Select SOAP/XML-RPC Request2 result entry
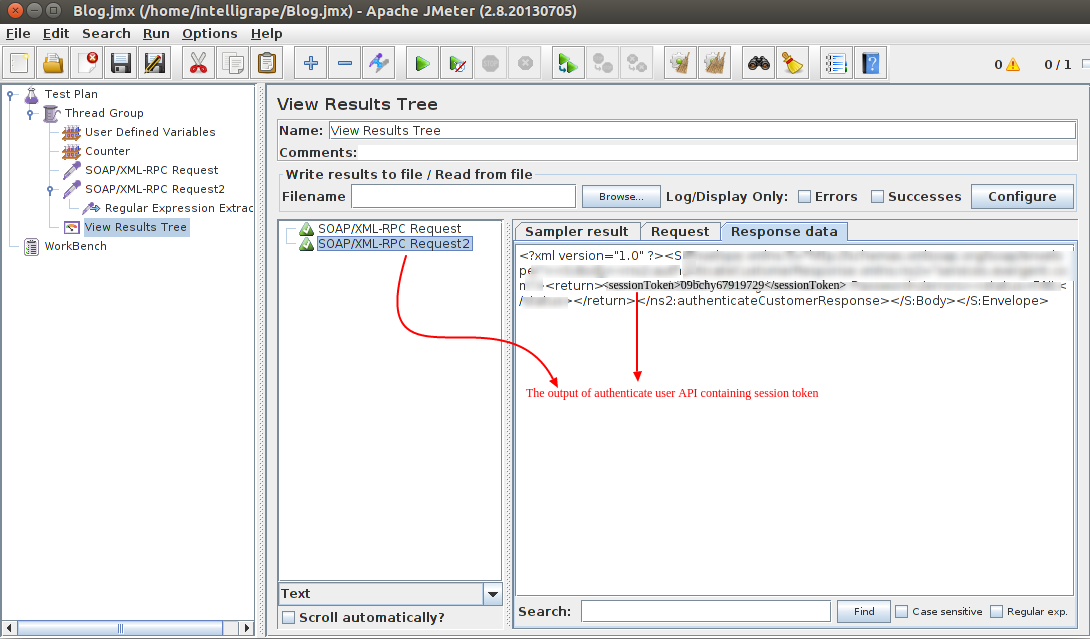1090x639 pixels. tap(394, 243)
